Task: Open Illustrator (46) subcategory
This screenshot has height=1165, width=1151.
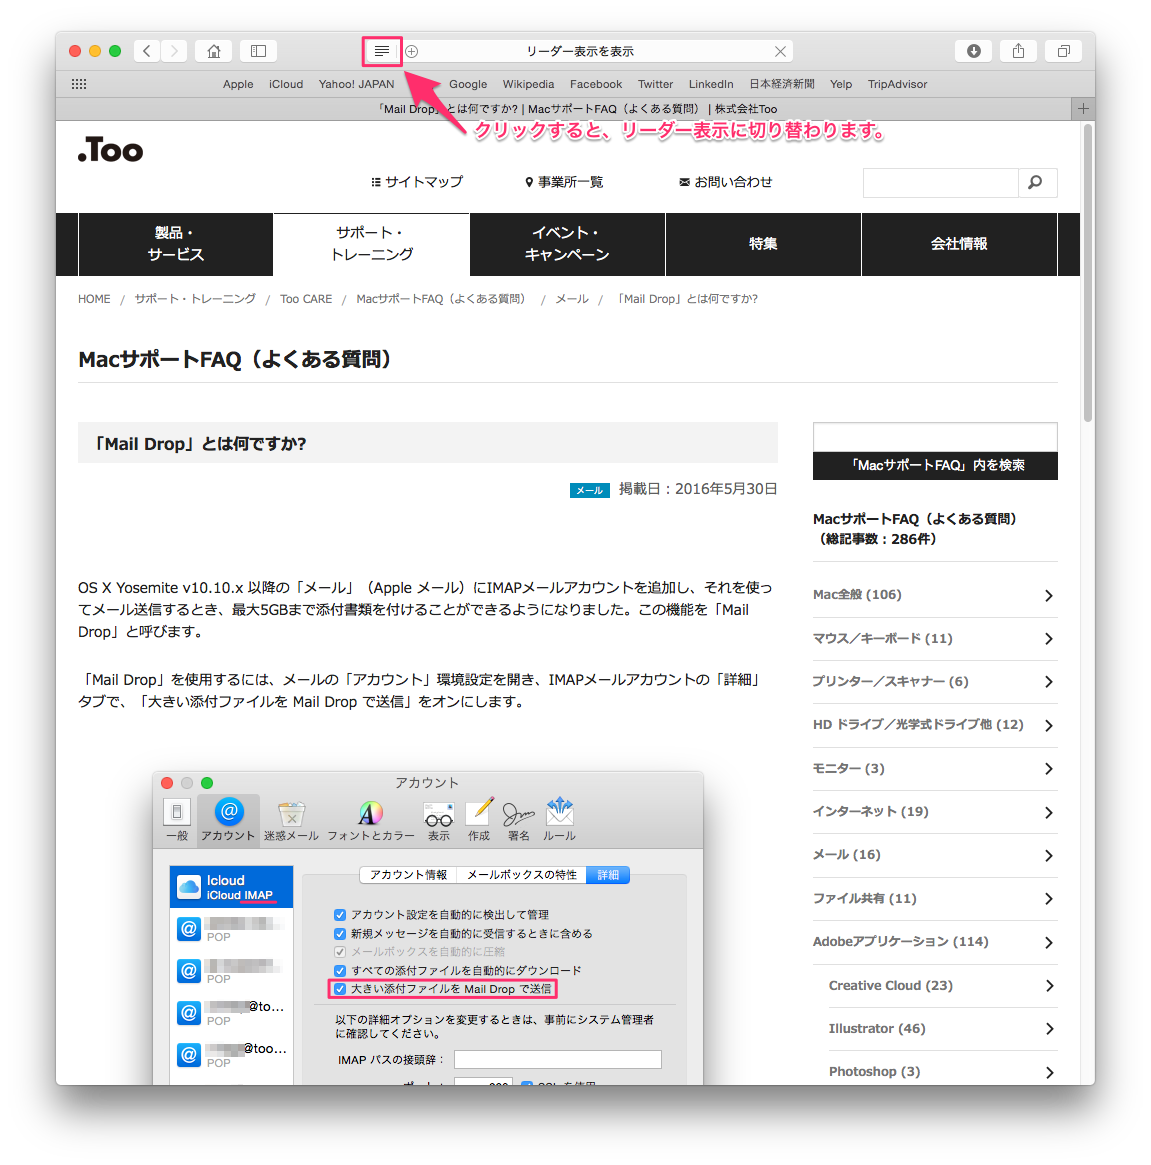Action: [942, 1028]
